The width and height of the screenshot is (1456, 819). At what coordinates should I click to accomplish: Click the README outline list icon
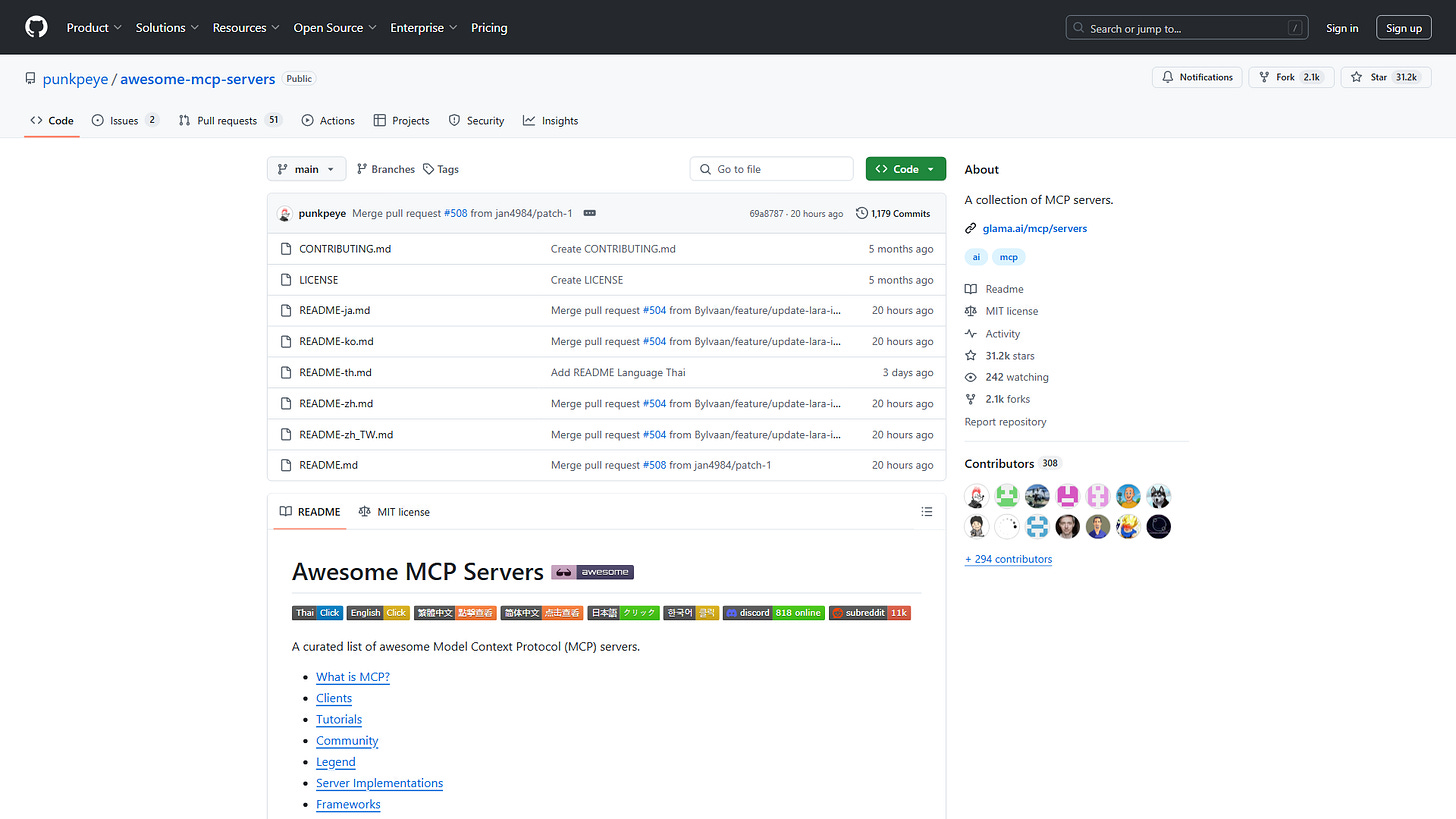click(927, 512)
